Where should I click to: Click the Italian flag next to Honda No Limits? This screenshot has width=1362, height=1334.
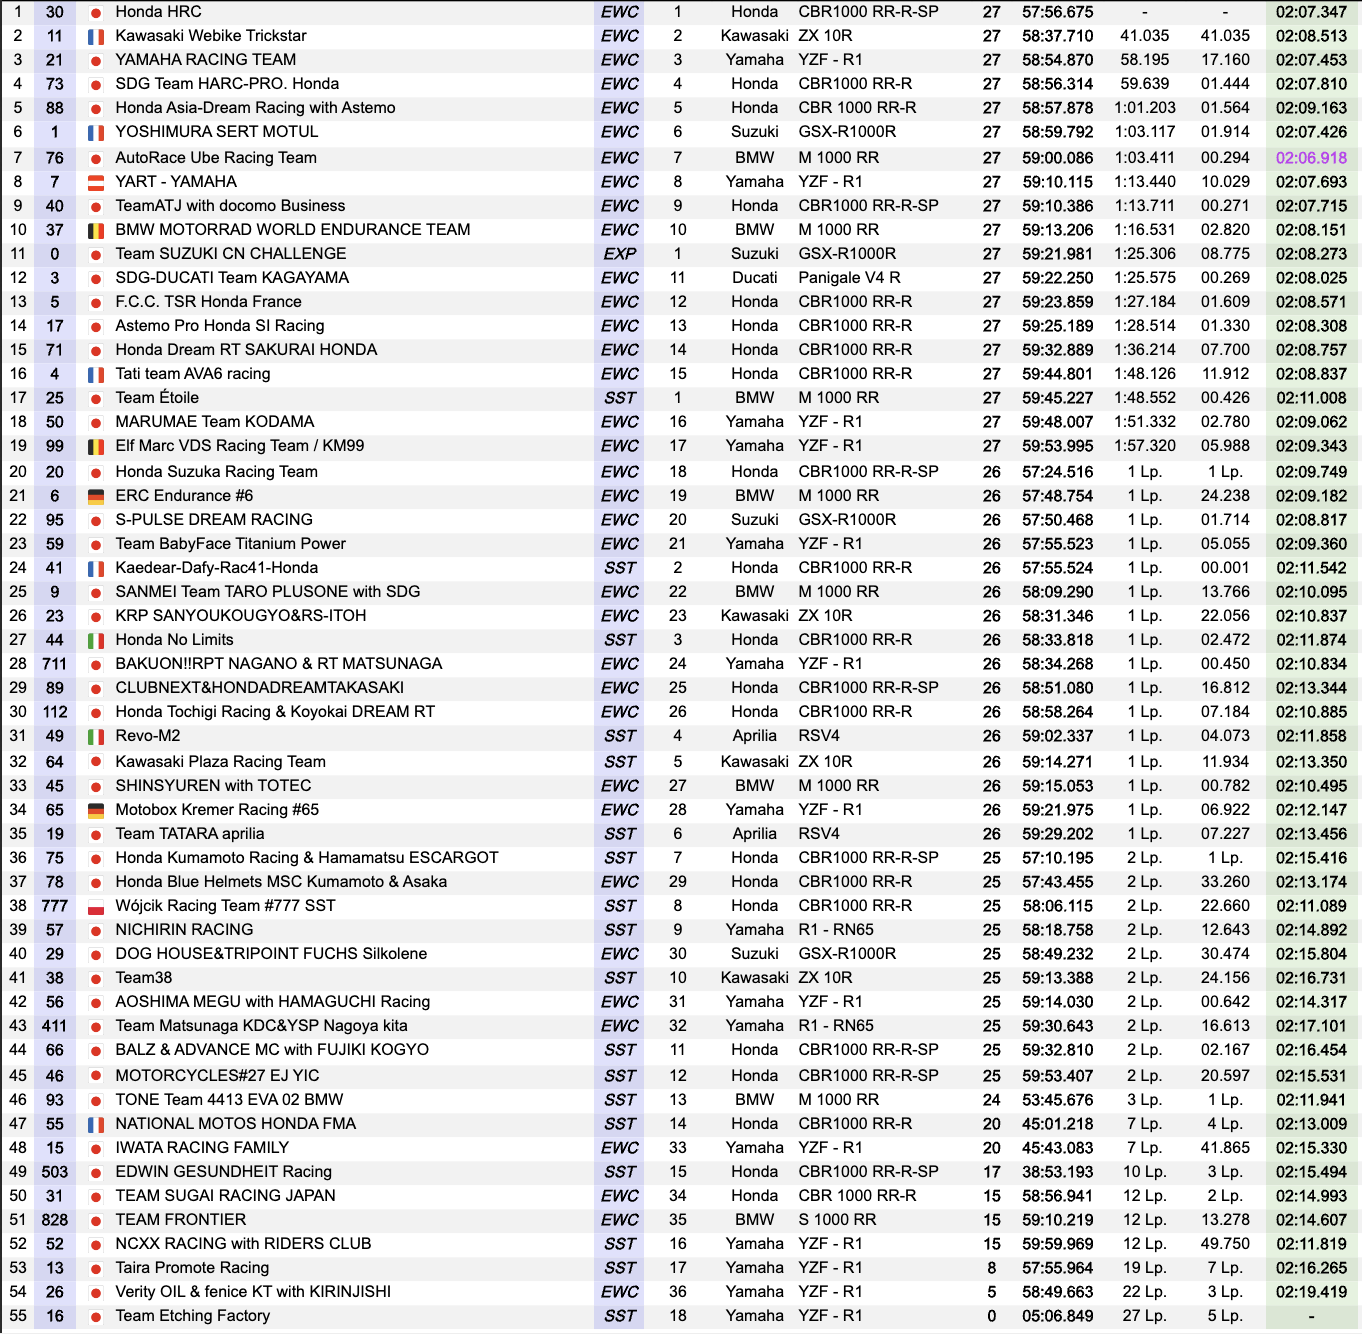point(96,641)
